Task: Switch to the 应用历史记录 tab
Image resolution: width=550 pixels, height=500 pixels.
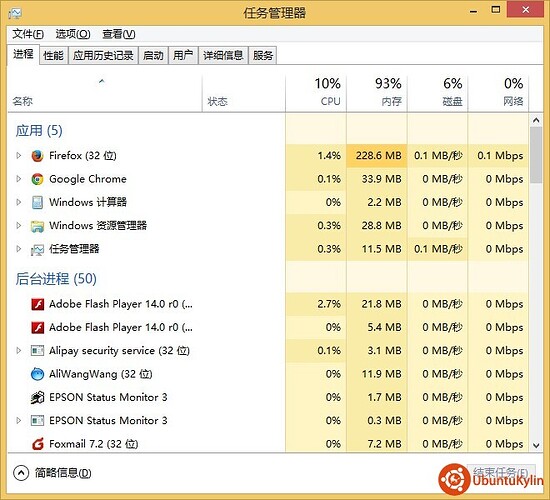Action: point(103,55)
